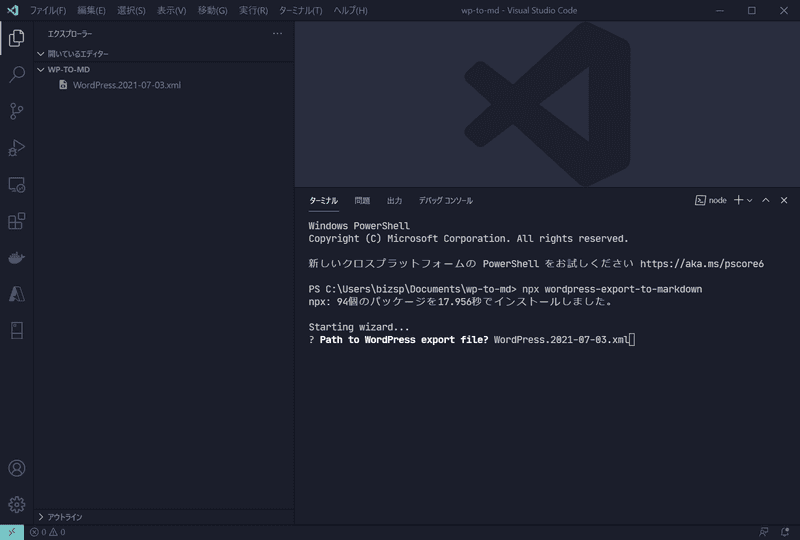Open the ターミナル(T) menu
800x540 pixels.
coord(300,11)
